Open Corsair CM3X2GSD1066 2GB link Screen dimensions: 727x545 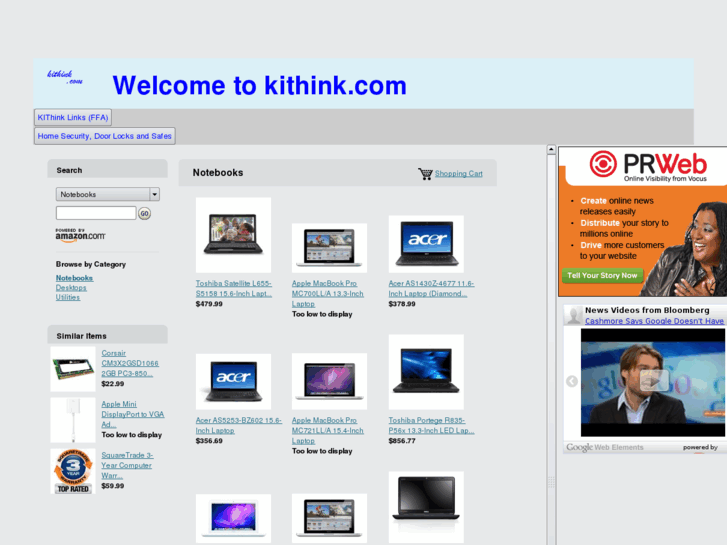click(x=130, y=363)
